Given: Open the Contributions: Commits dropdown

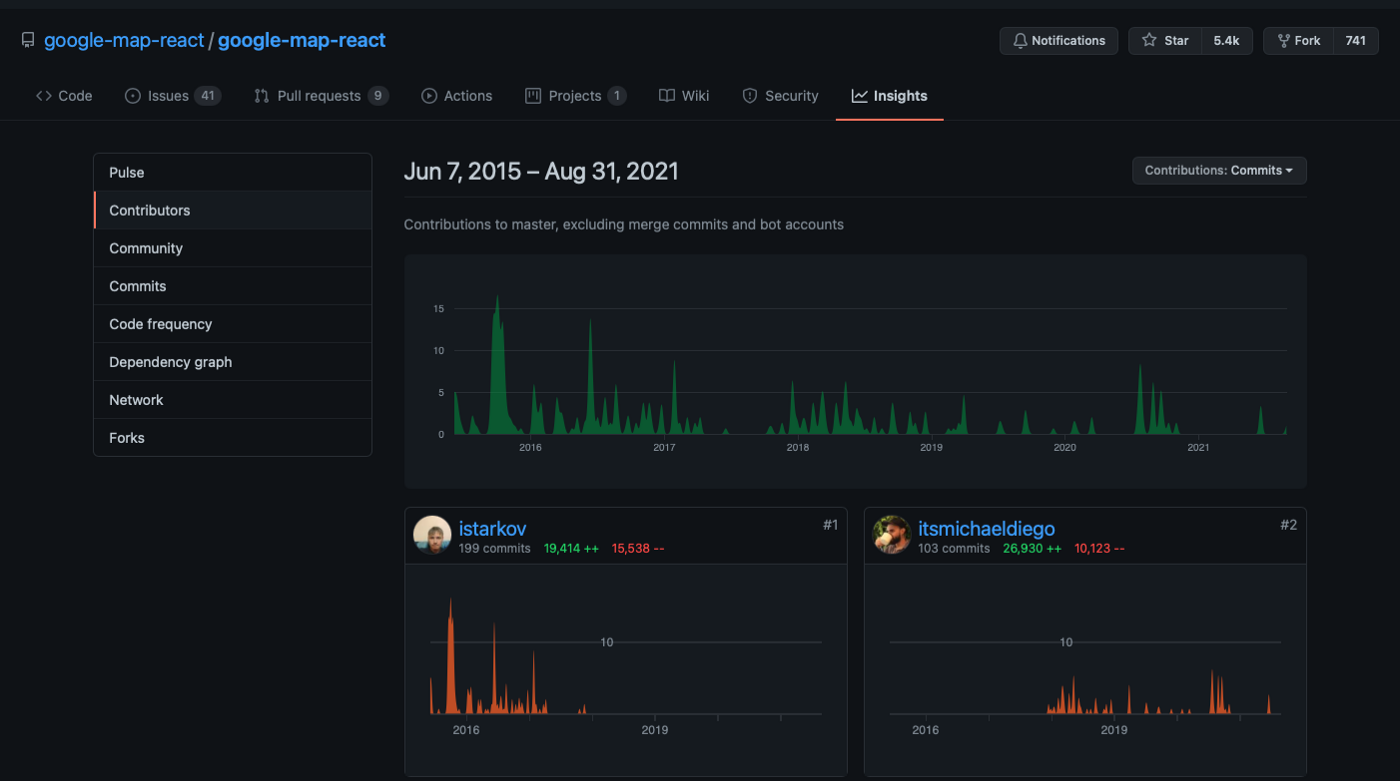Looking at the screenshot, I should [1219, 171].
